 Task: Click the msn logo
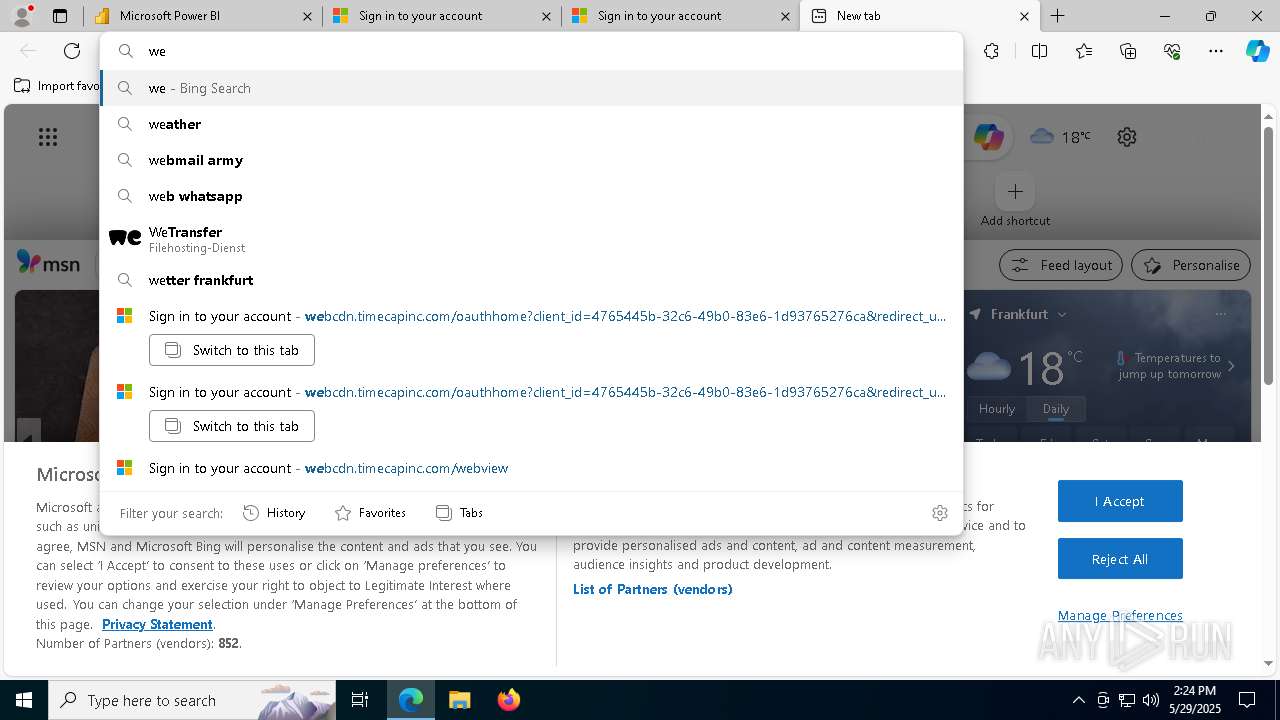[x=48, y=263]
